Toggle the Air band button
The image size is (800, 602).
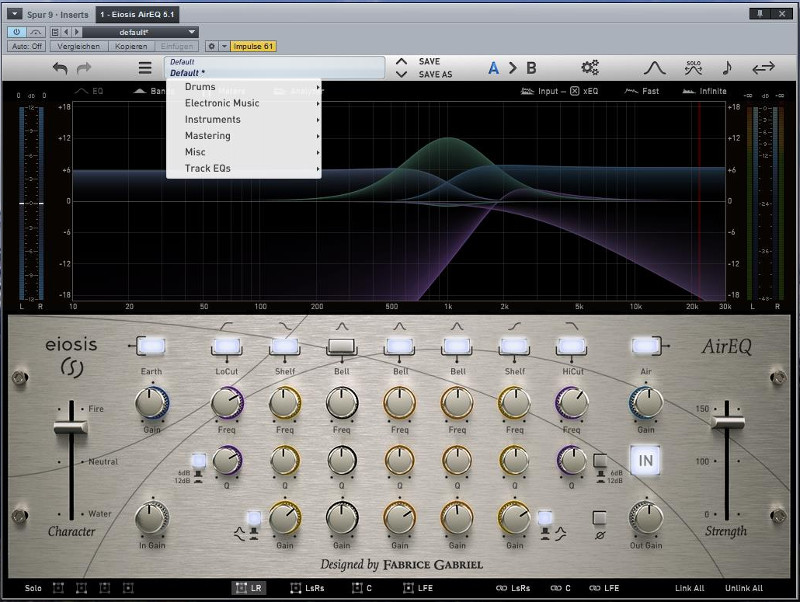646,346
